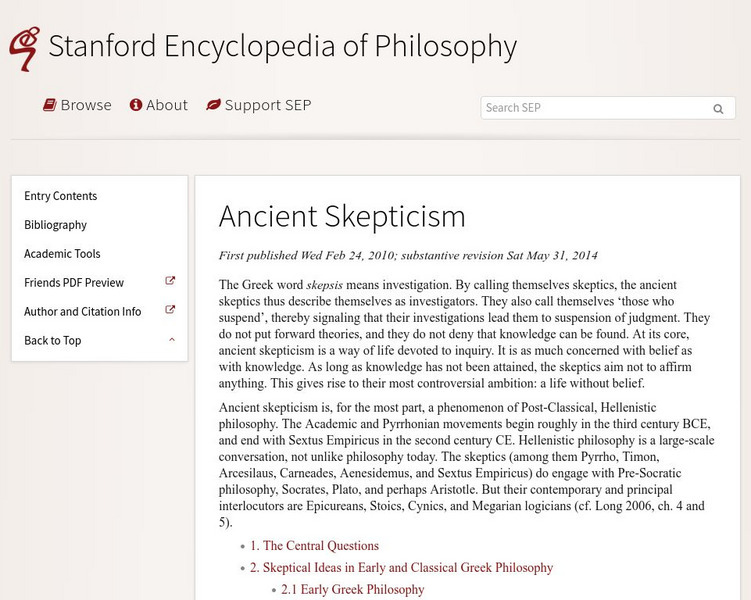
Task: Click Back to Top link
Action: pos(53,340)
